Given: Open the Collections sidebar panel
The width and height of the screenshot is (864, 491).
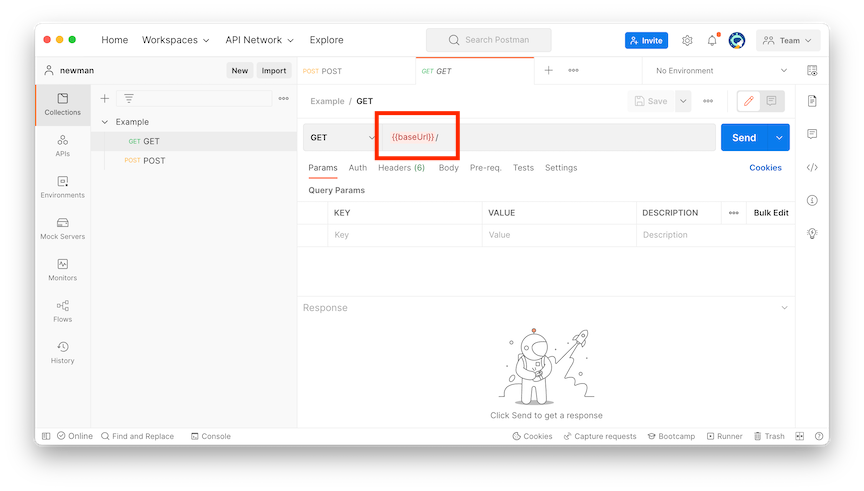Looking at the screenshot, I should point(63,104).
